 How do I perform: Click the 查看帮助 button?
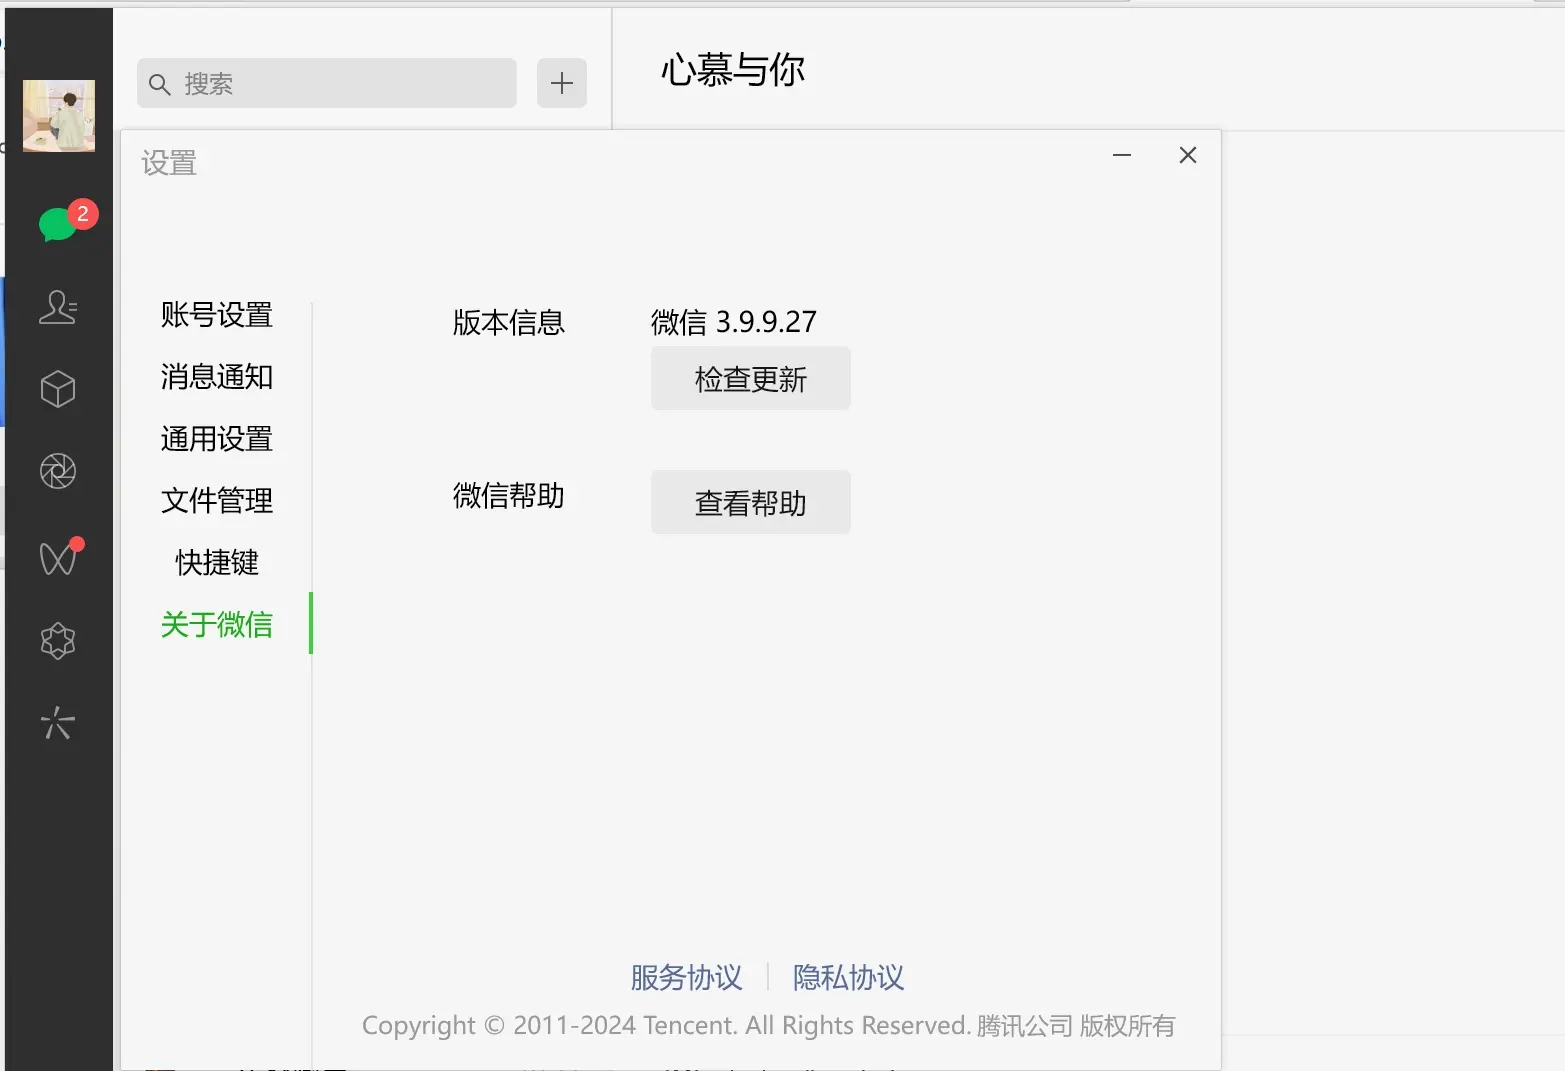[x=751, y=503]
